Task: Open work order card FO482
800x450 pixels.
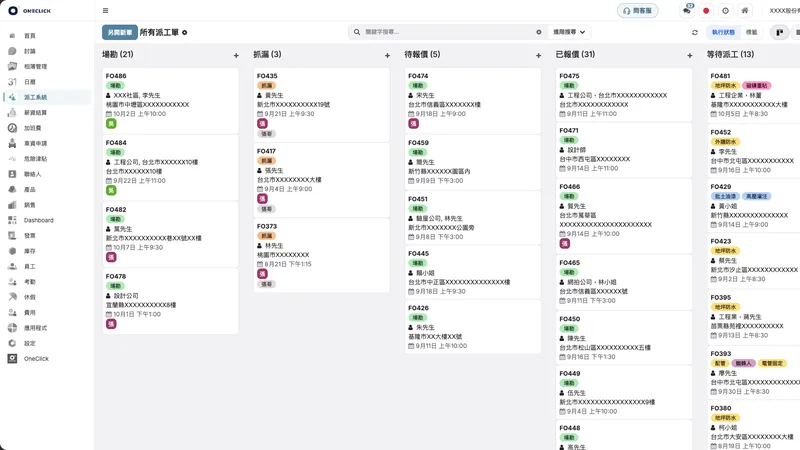Action: (170, 234)
